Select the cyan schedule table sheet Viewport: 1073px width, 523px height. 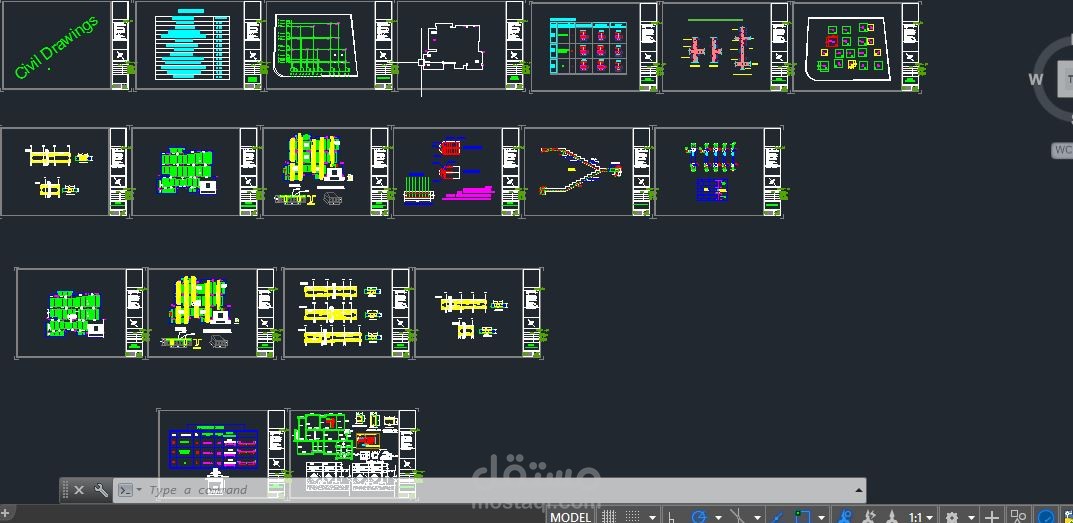[x=198, y=45]
